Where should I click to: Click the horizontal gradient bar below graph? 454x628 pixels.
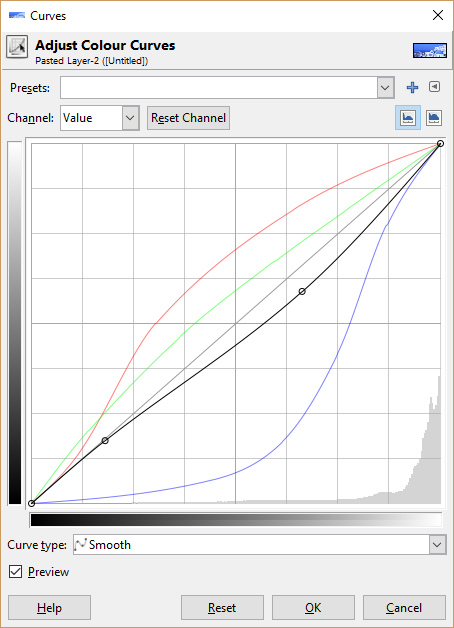pos(236,520)
